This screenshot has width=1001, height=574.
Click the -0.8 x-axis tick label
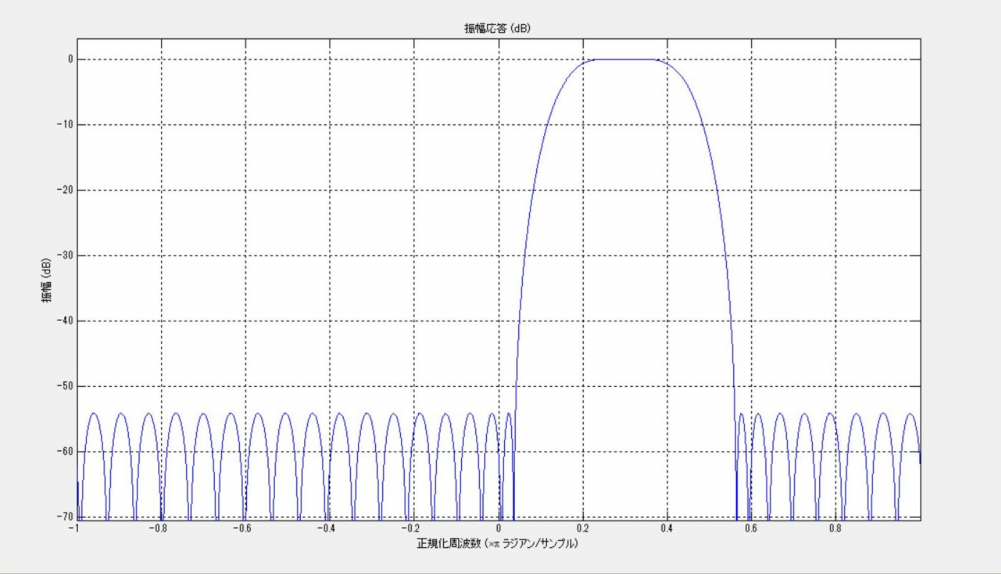coord(159,528)
